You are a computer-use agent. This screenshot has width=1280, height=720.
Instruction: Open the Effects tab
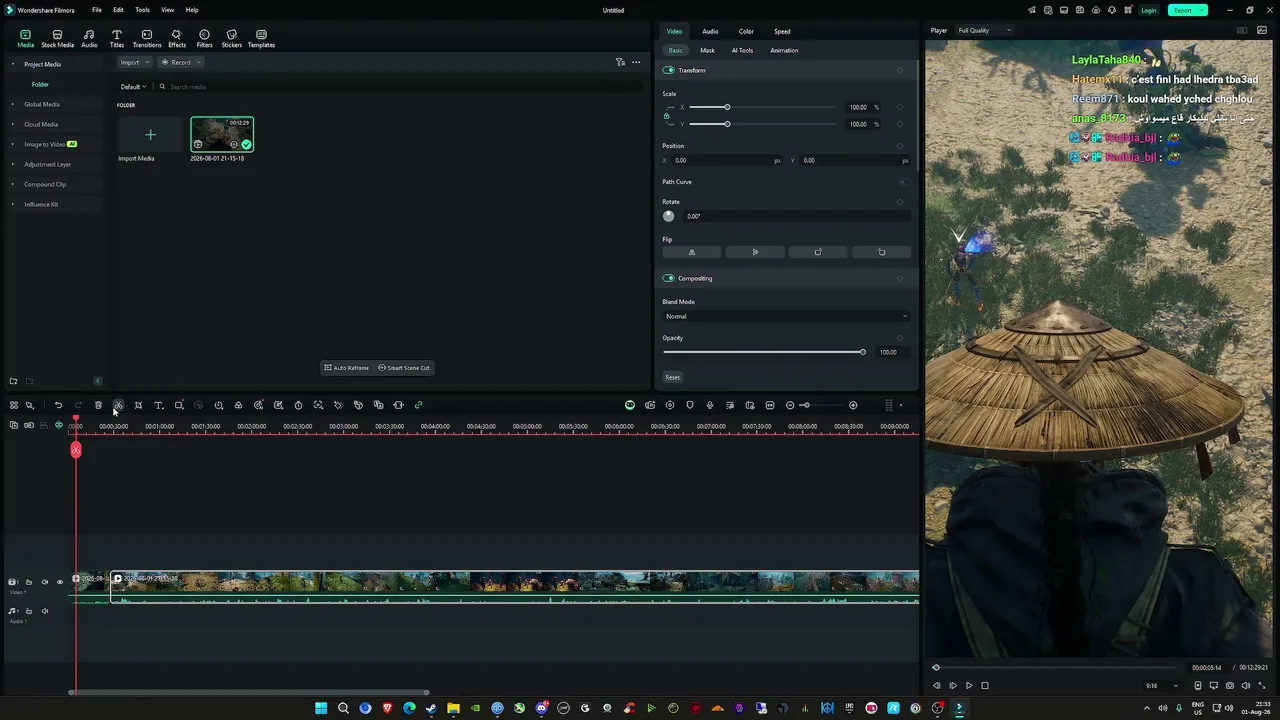177,39
